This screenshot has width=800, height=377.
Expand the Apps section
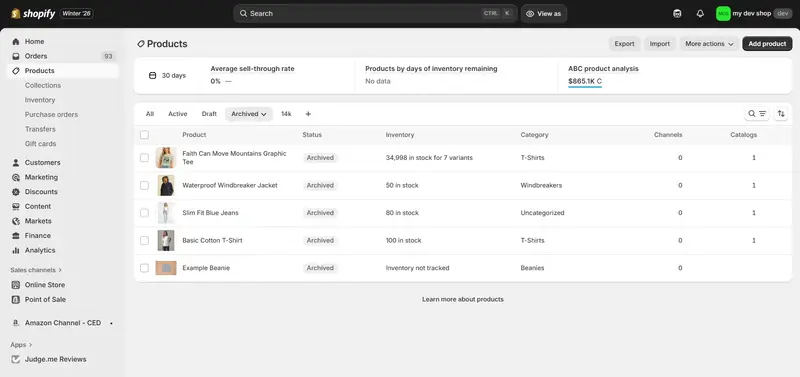coord(21,345)
